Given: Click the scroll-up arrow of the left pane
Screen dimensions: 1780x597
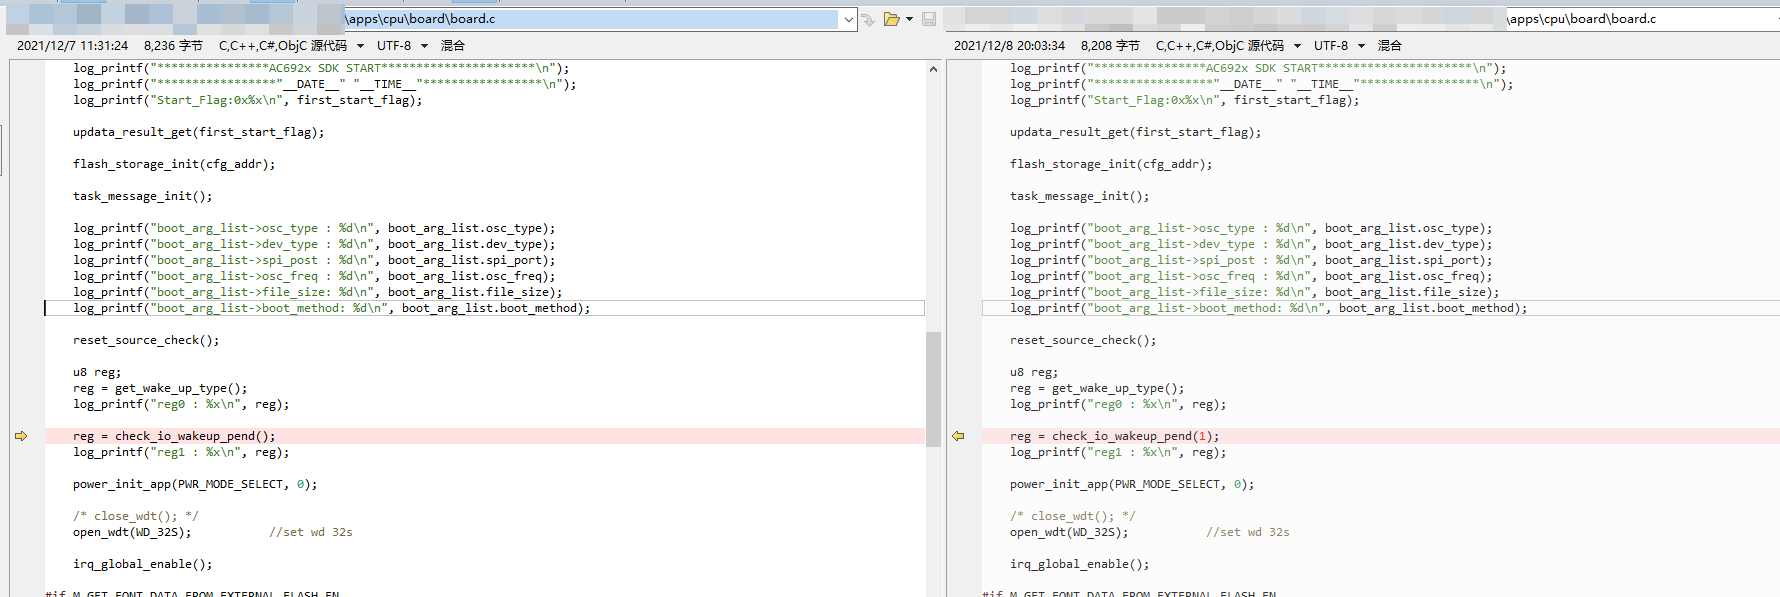Looking at the screenshot, I should click(x=933, y=69).
